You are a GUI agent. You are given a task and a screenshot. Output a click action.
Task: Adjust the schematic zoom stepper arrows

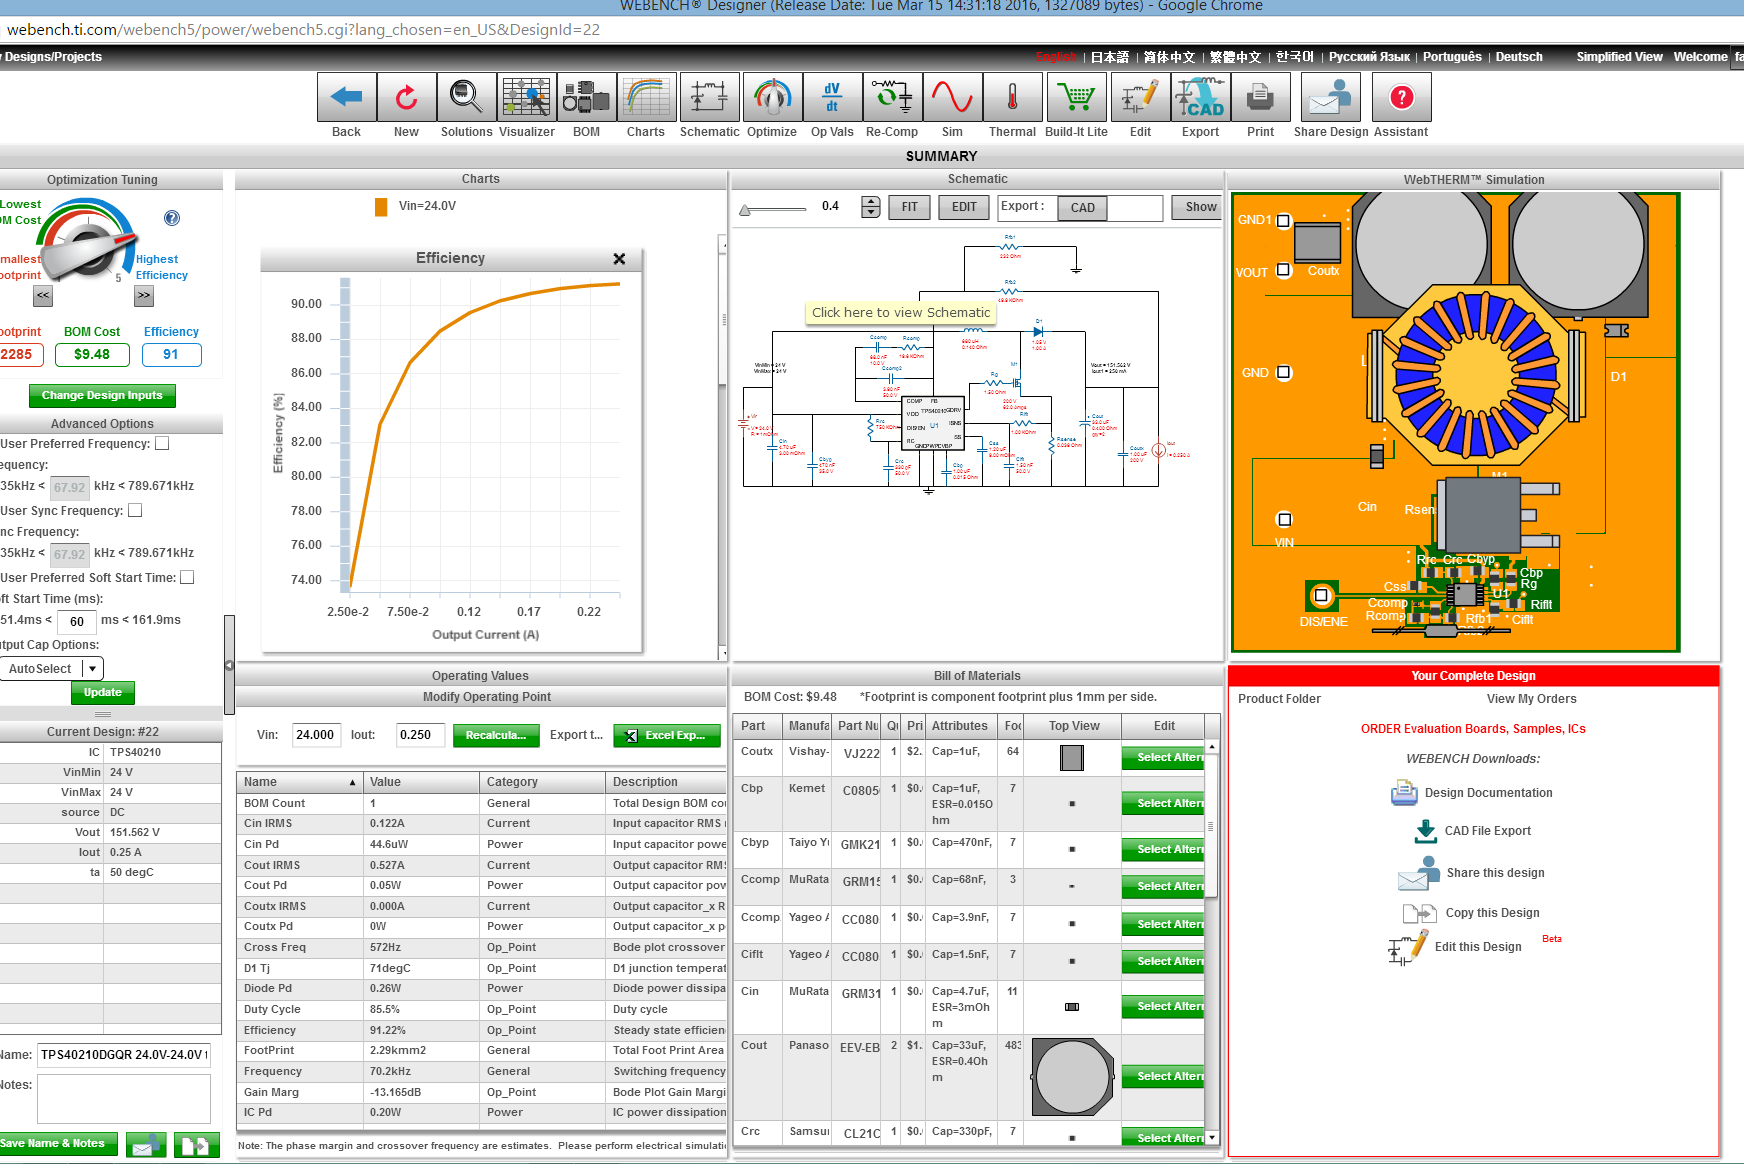[871, 207]
